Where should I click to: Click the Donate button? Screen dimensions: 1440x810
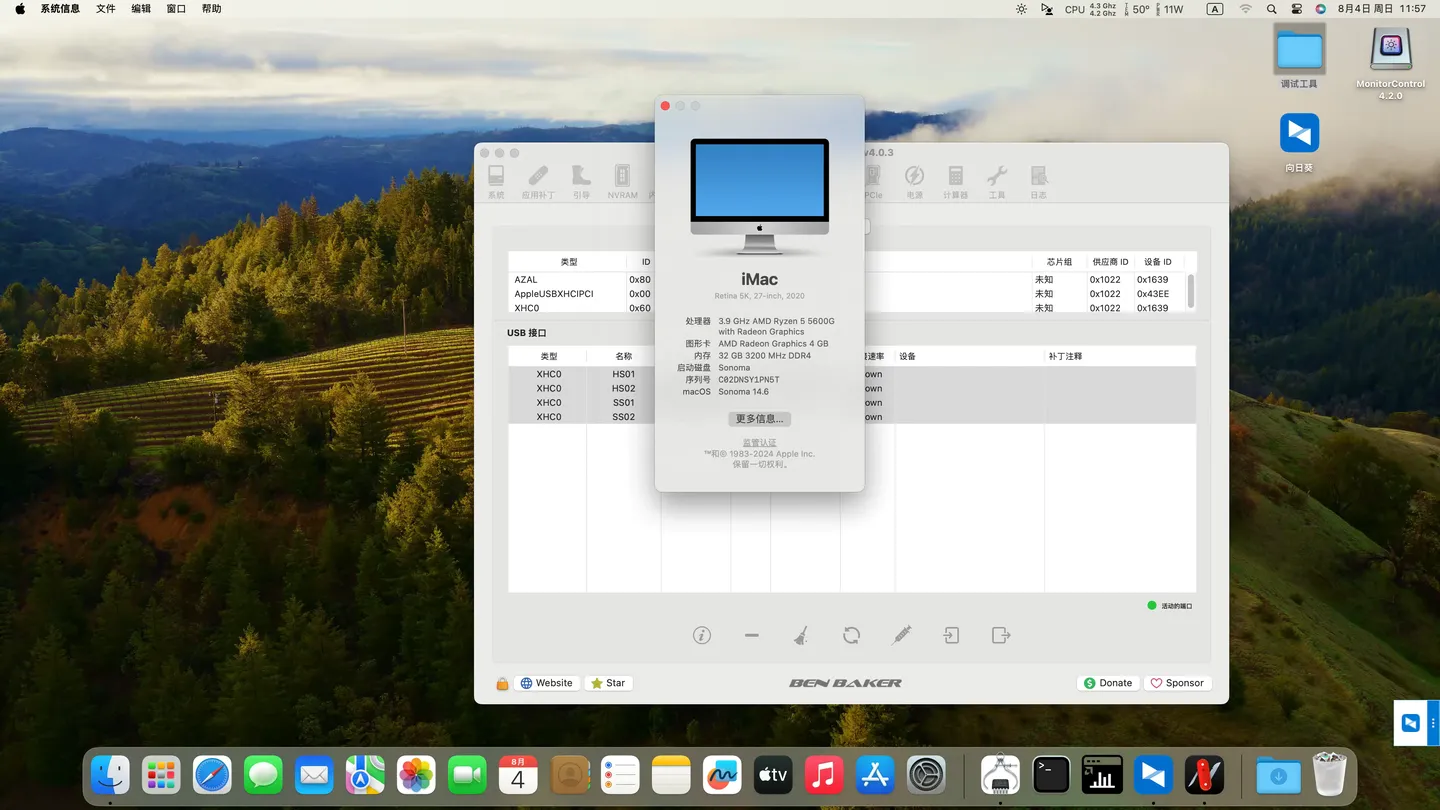point(1108,683)
